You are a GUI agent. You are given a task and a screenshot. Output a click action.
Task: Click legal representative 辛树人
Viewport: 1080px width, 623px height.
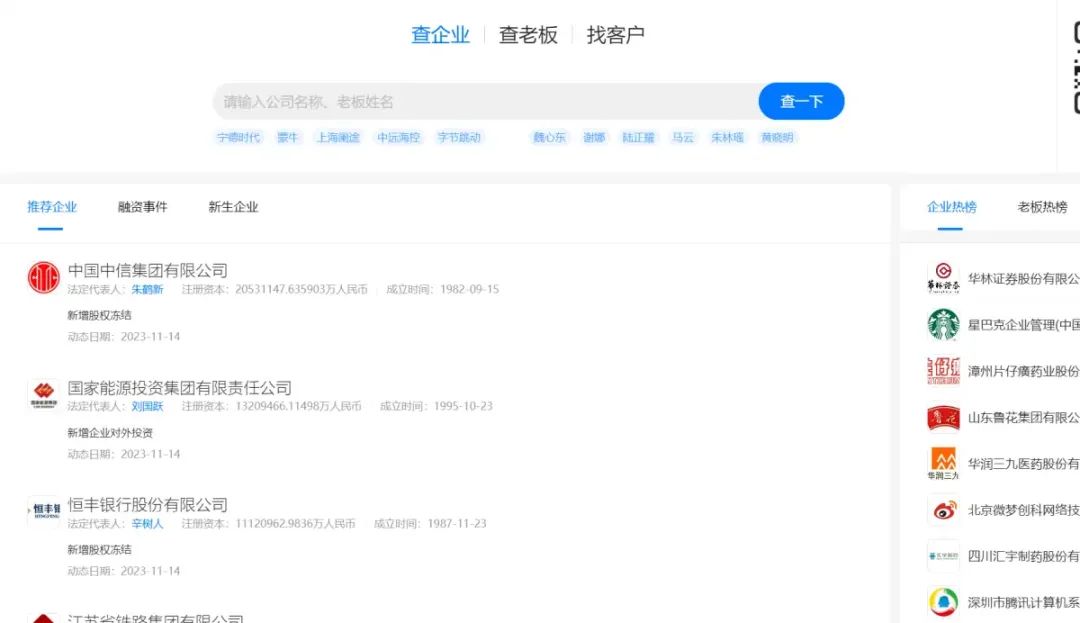147,524
